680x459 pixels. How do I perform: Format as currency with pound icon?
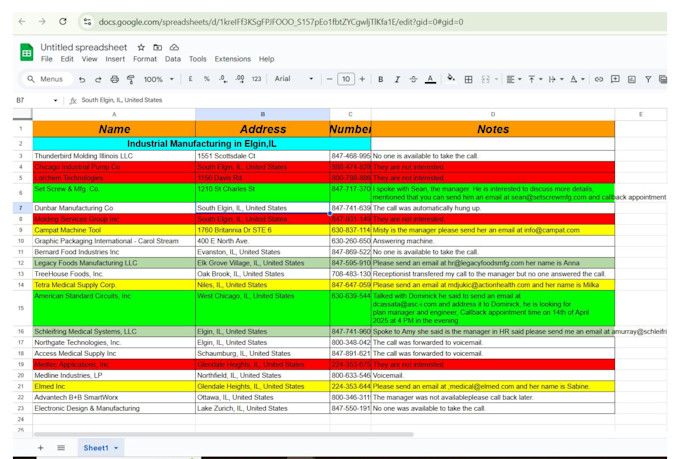point(190,79)
